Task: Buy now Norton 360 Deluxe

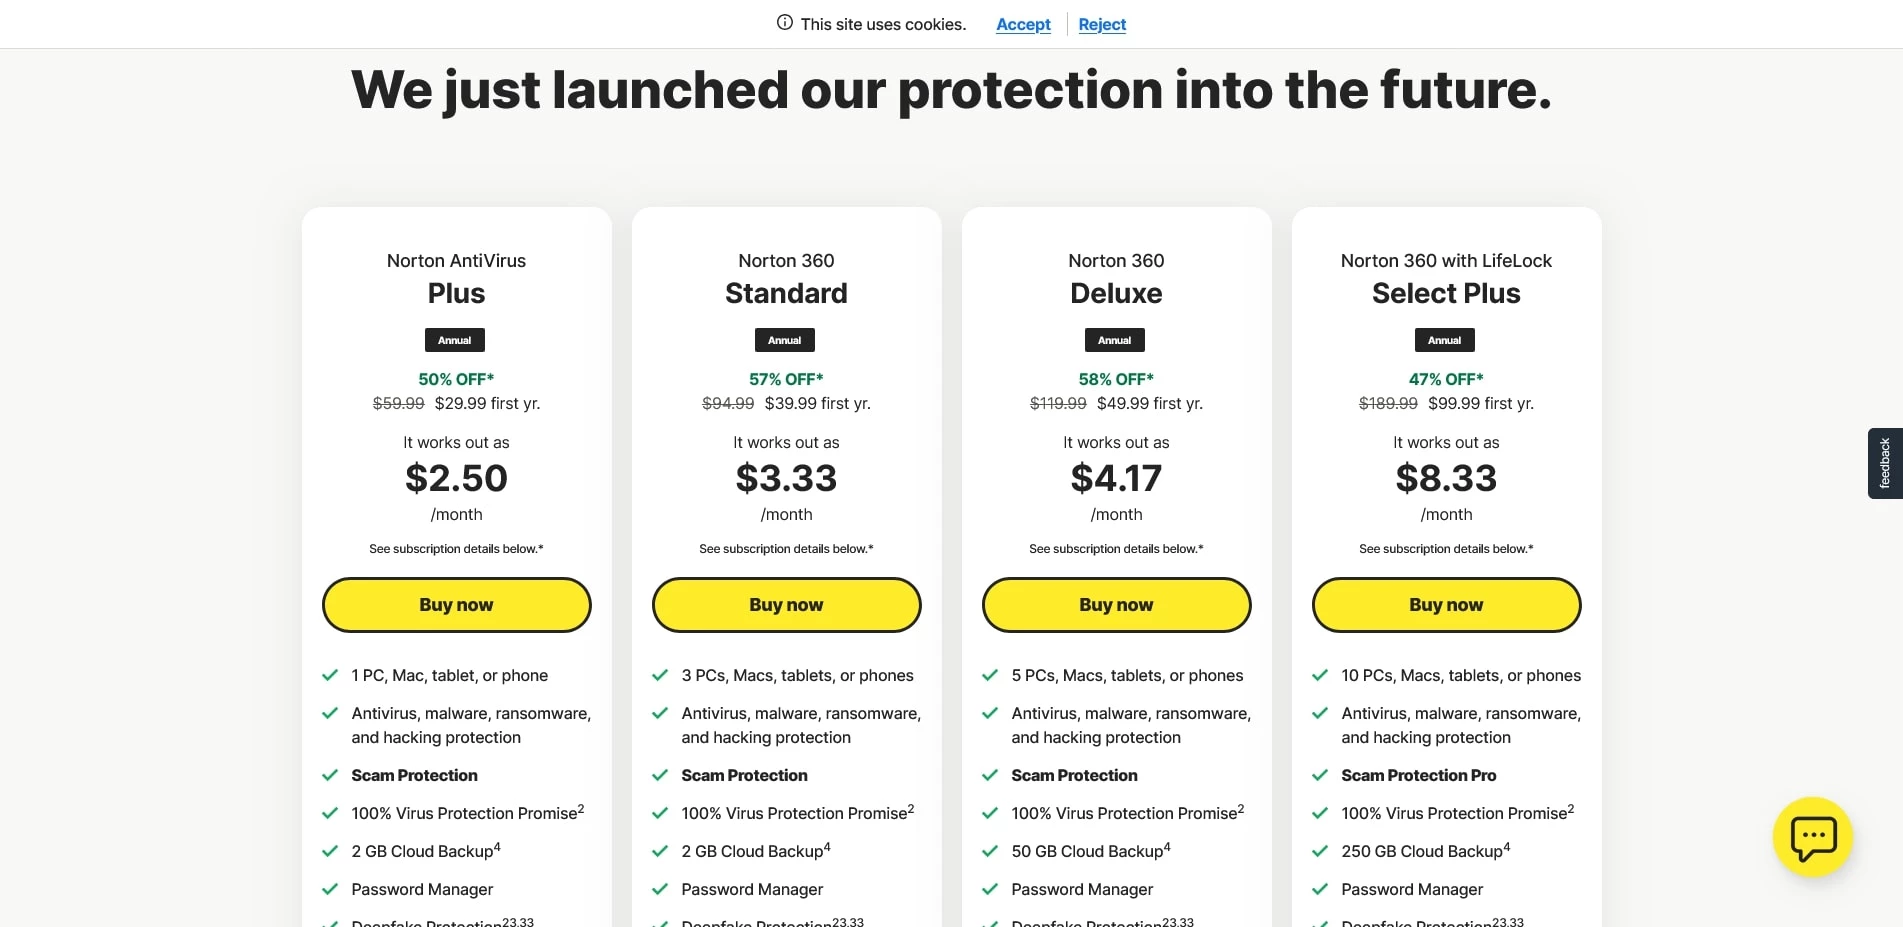Action: tap(1116, 605)
